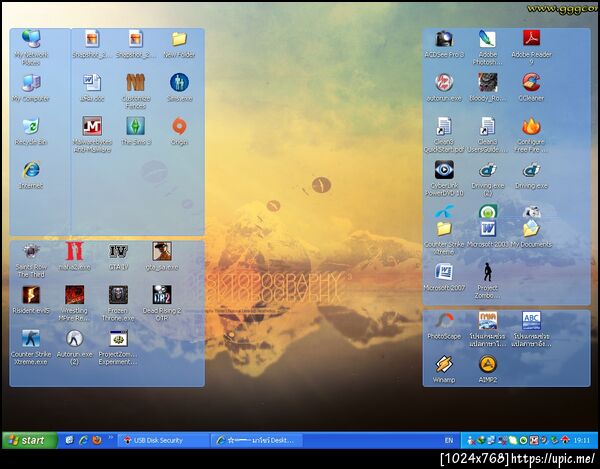
Task: Click the system tray clock 19:11
Action: [582, 441]
